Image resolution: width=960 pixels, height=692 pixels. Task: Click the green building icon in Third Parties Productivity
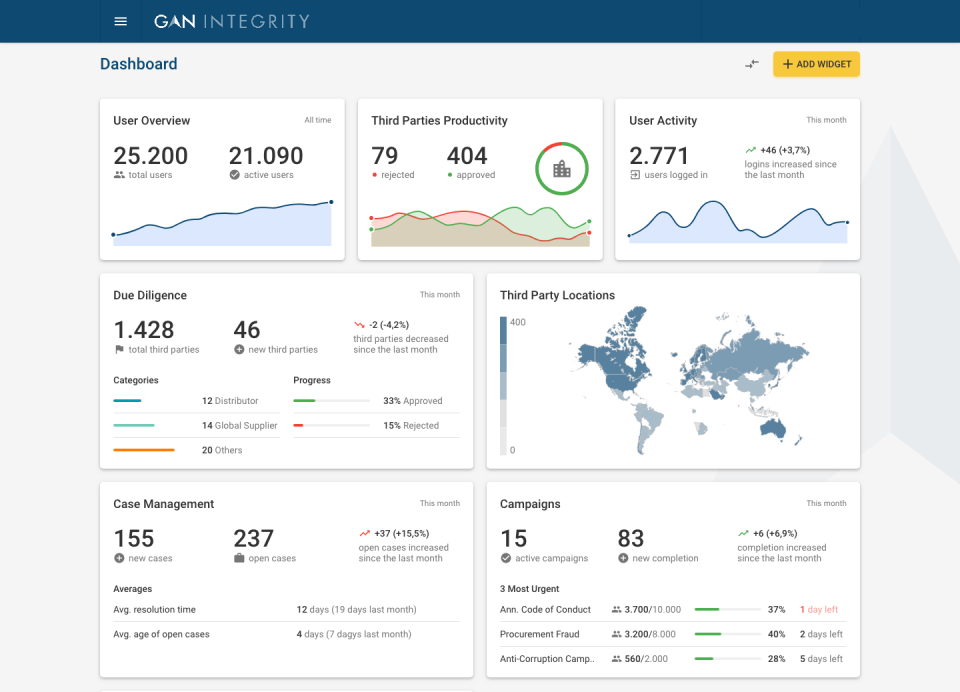(x=561, y=168)
